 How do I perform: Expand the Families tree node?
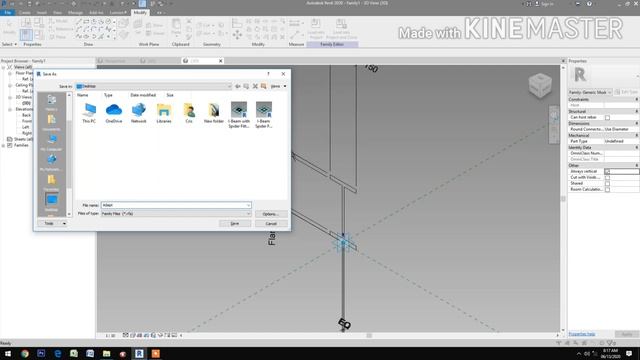pyautogui.click(x=4, y=145)
